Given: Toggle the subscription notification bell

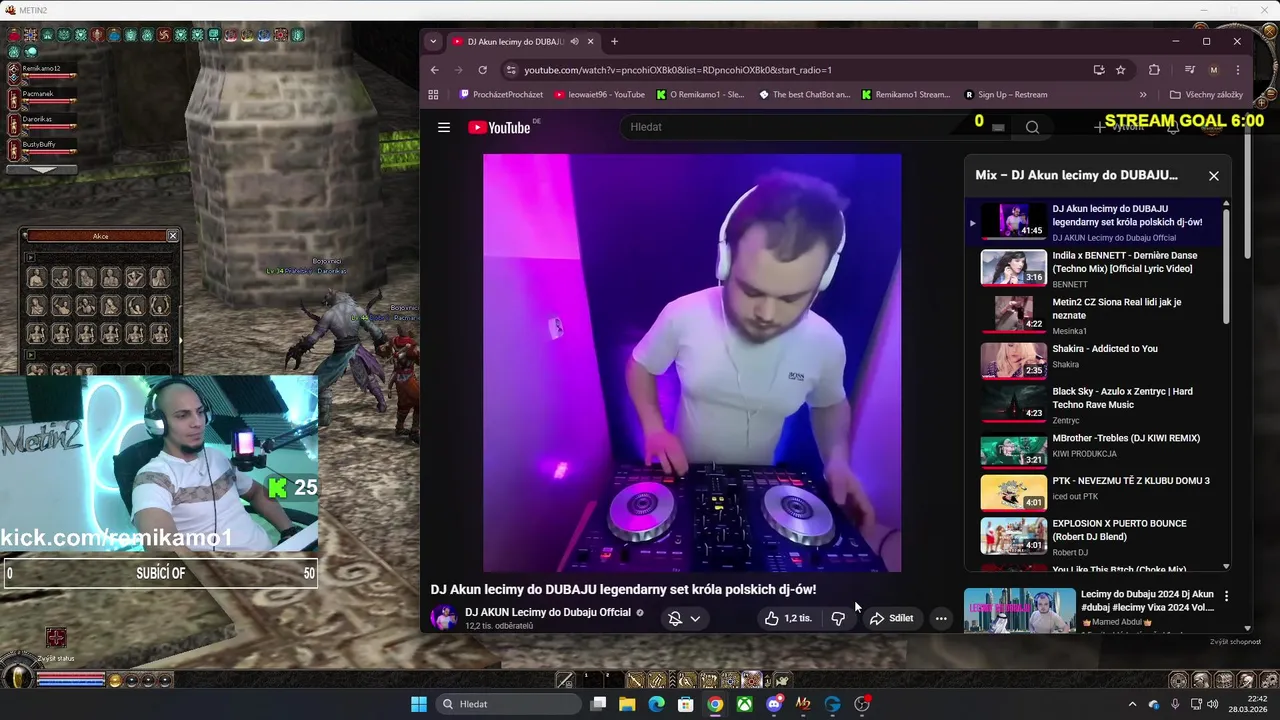Looking at the screenshot, I should point(675,618).
